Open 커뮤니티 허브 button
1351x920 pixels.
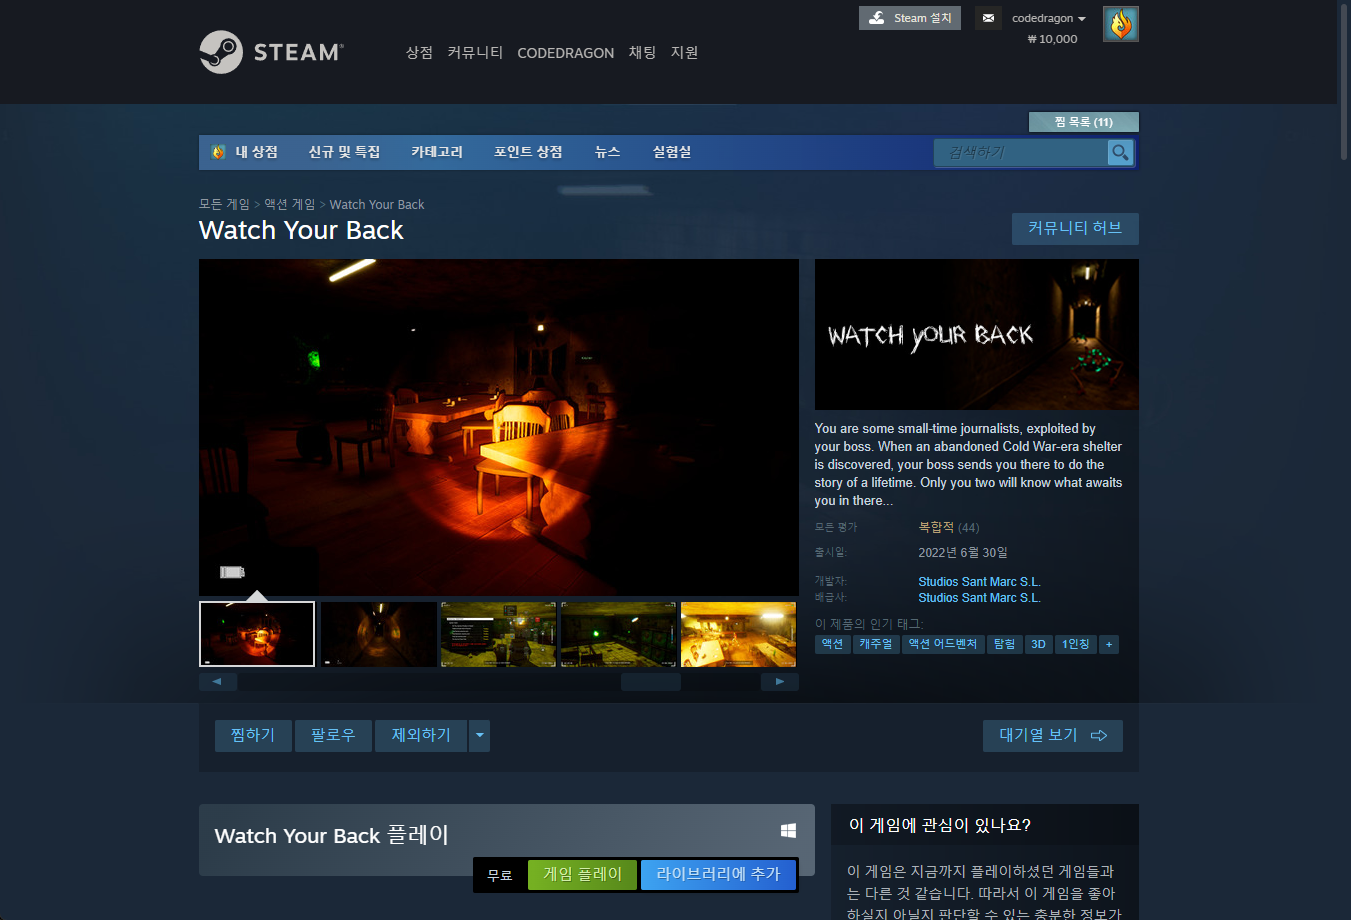pyautogui.click(x=1075, y=228)
